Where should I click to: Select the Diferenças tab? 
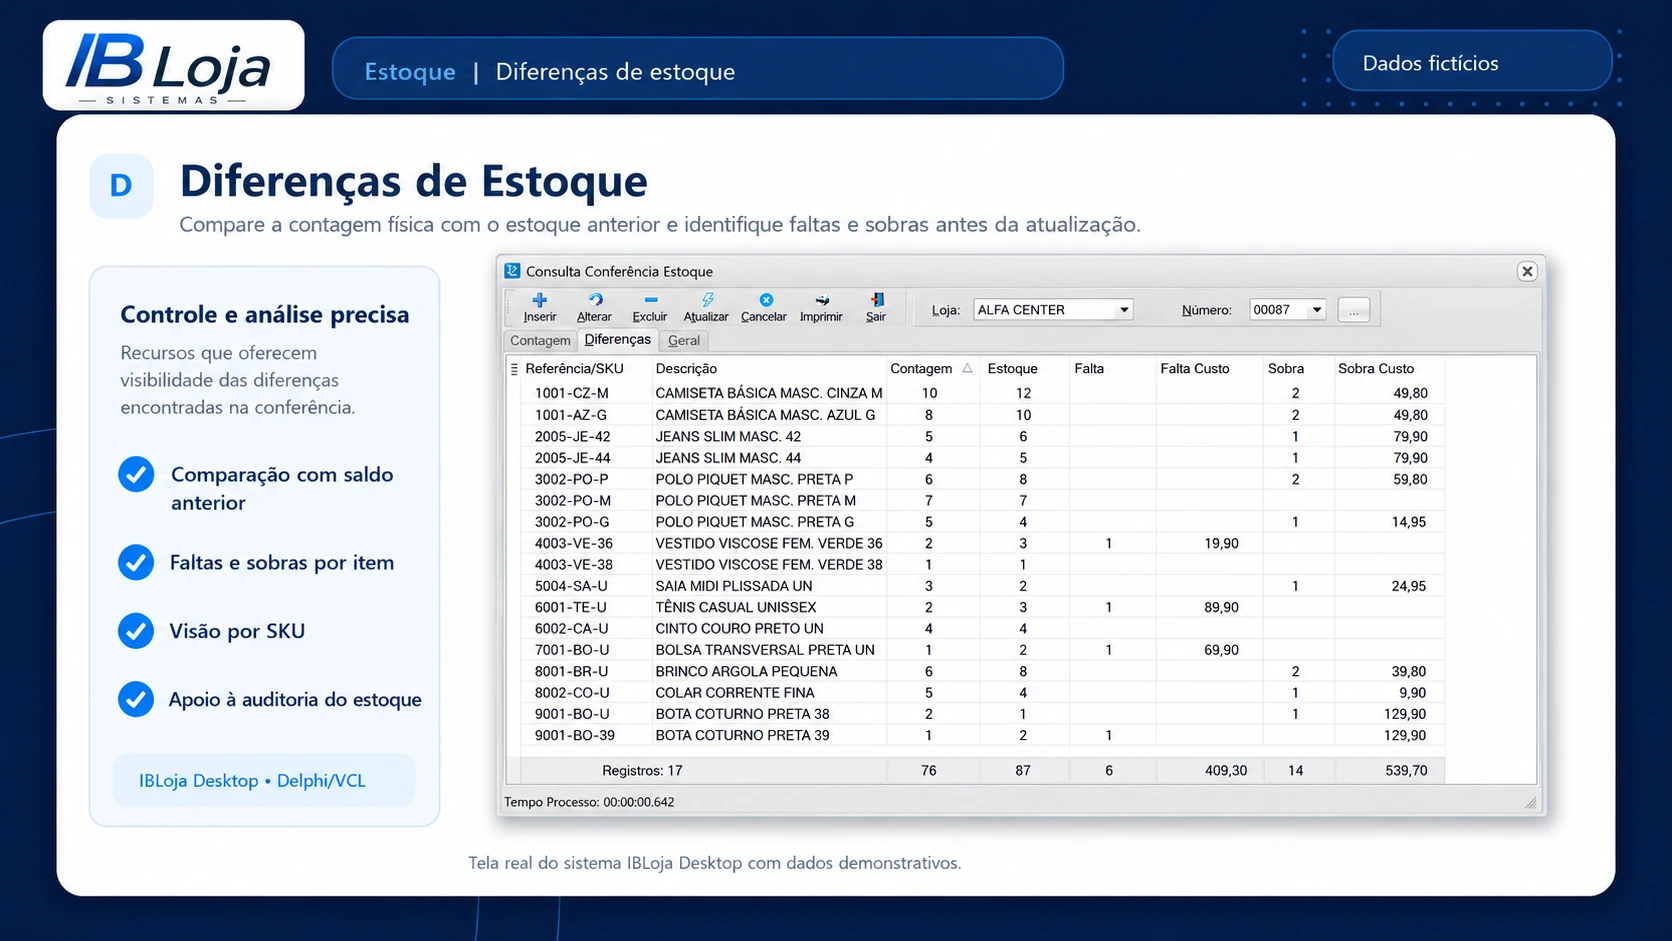pyautogui.click(x=617, y=340)
